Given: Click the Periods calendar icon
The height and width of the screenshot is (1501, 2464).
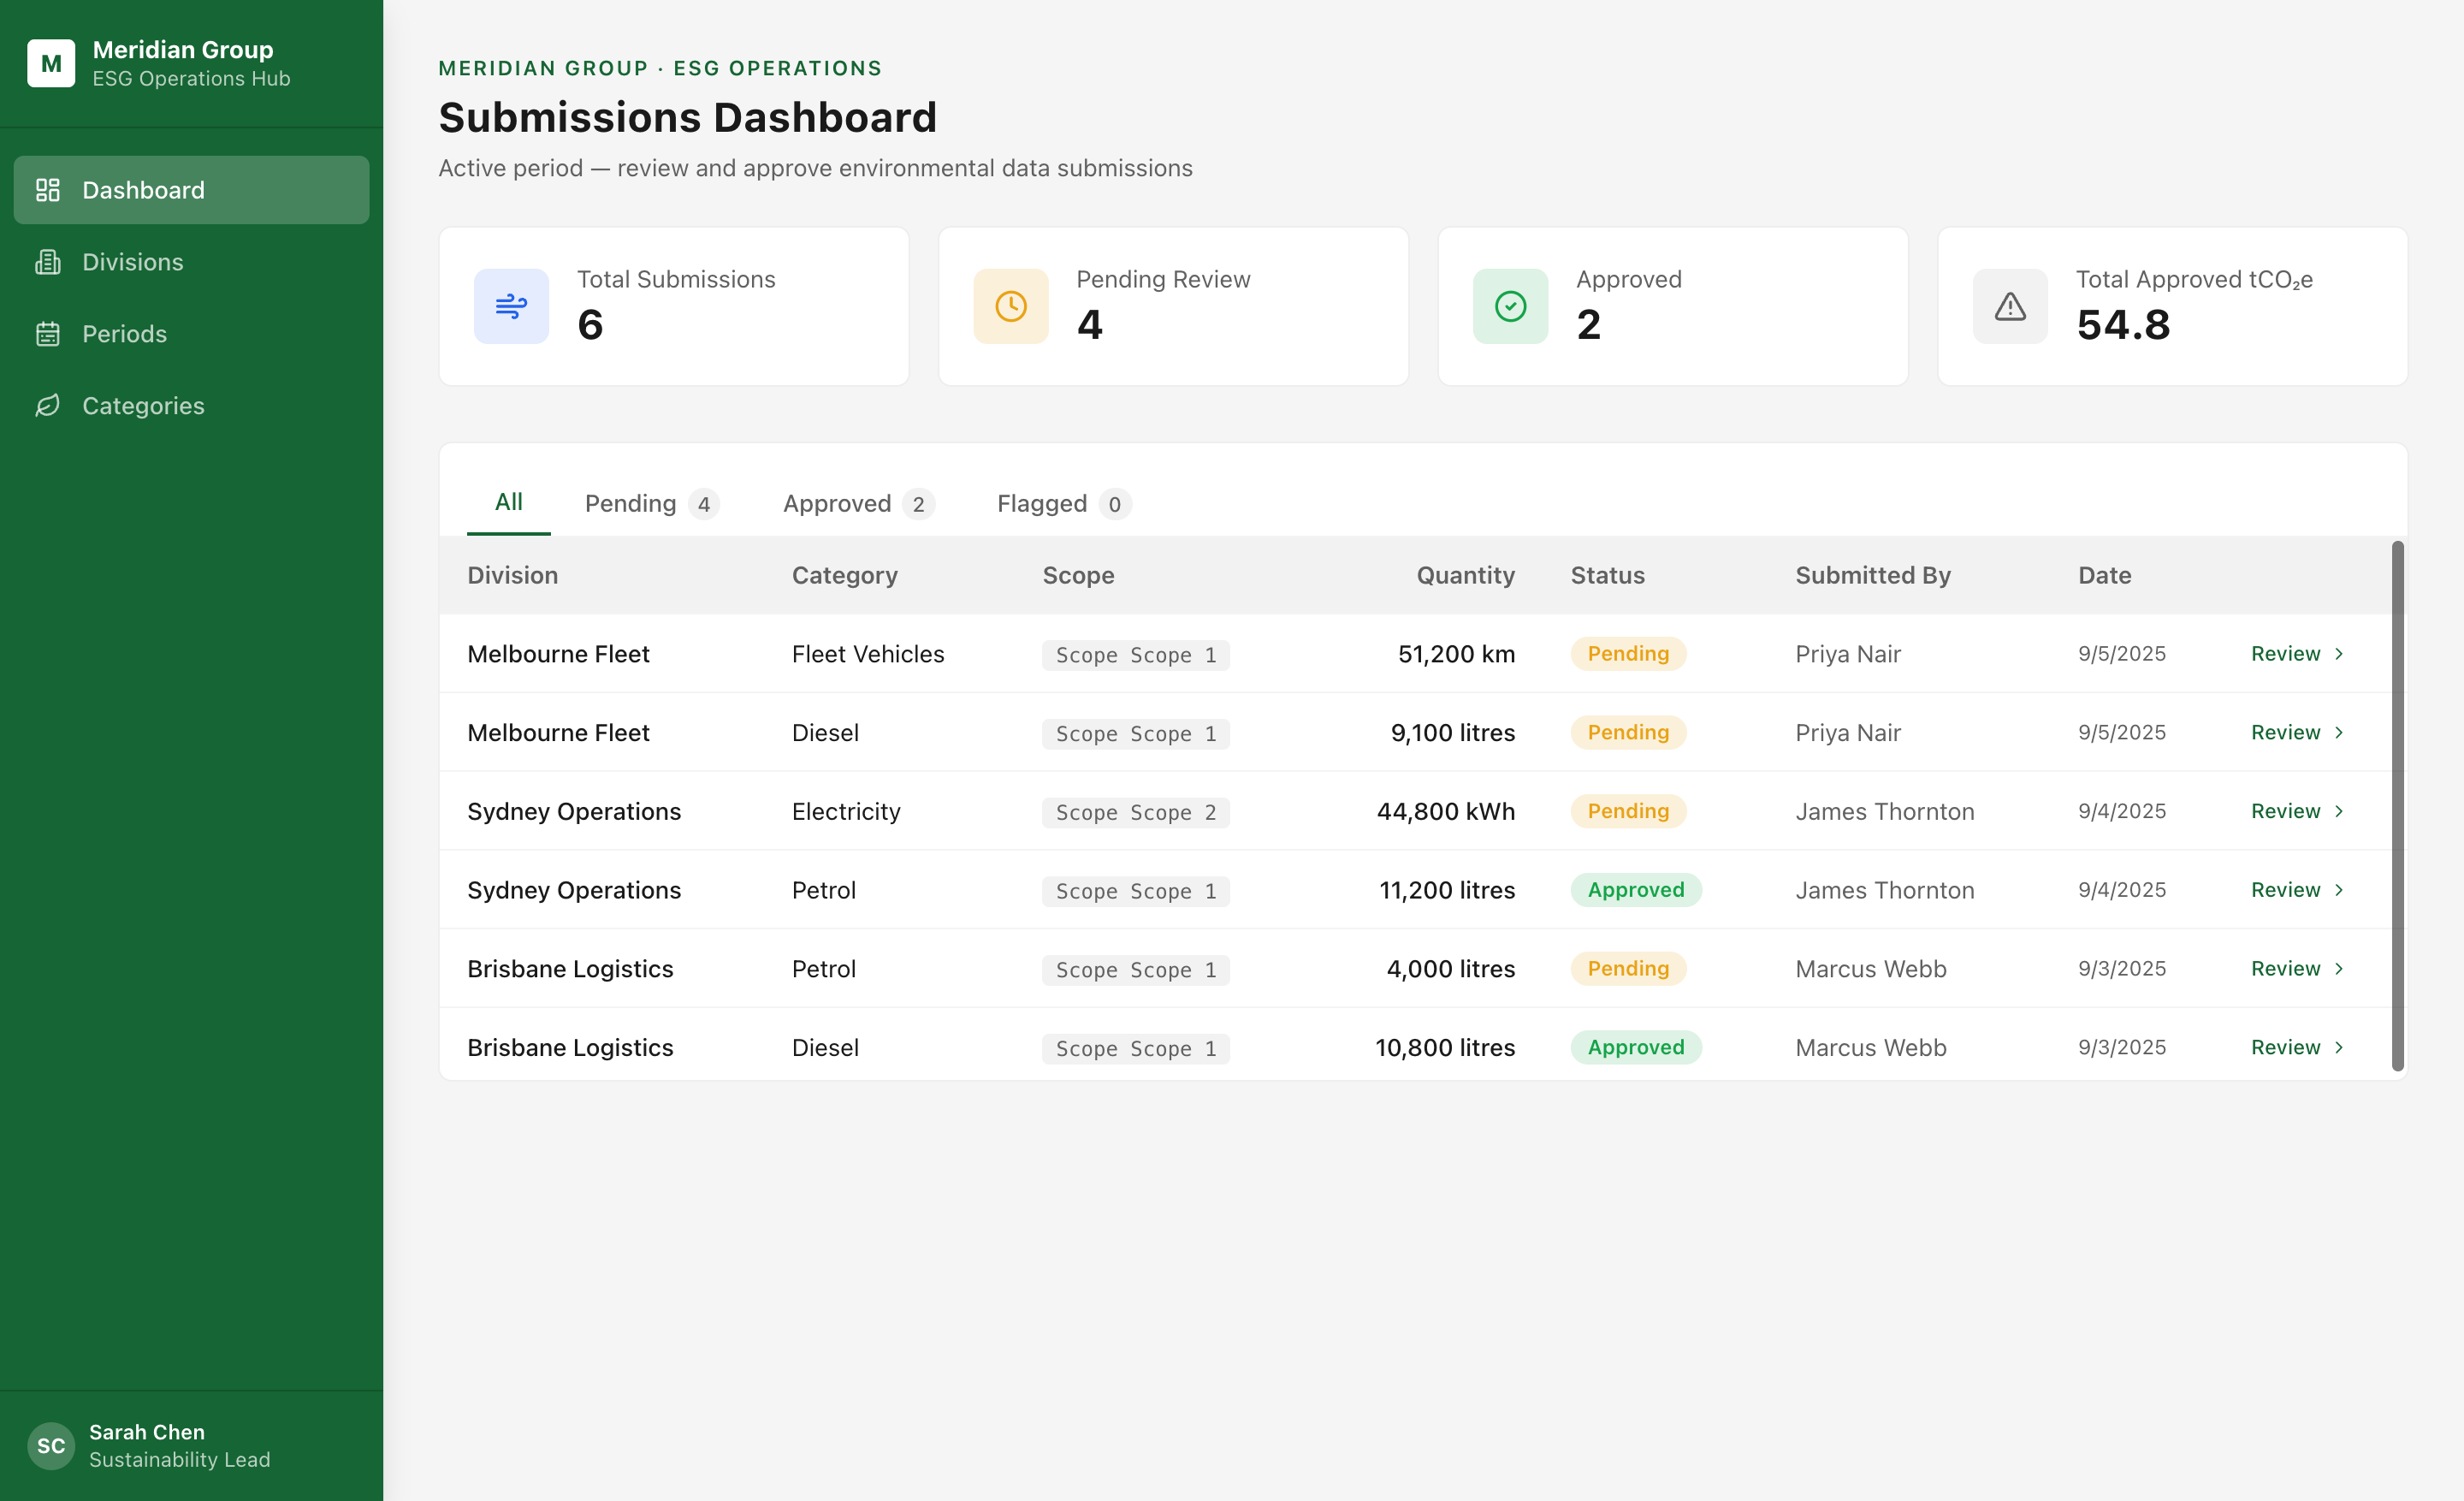Looking at the screenshot, I should 47,334.
